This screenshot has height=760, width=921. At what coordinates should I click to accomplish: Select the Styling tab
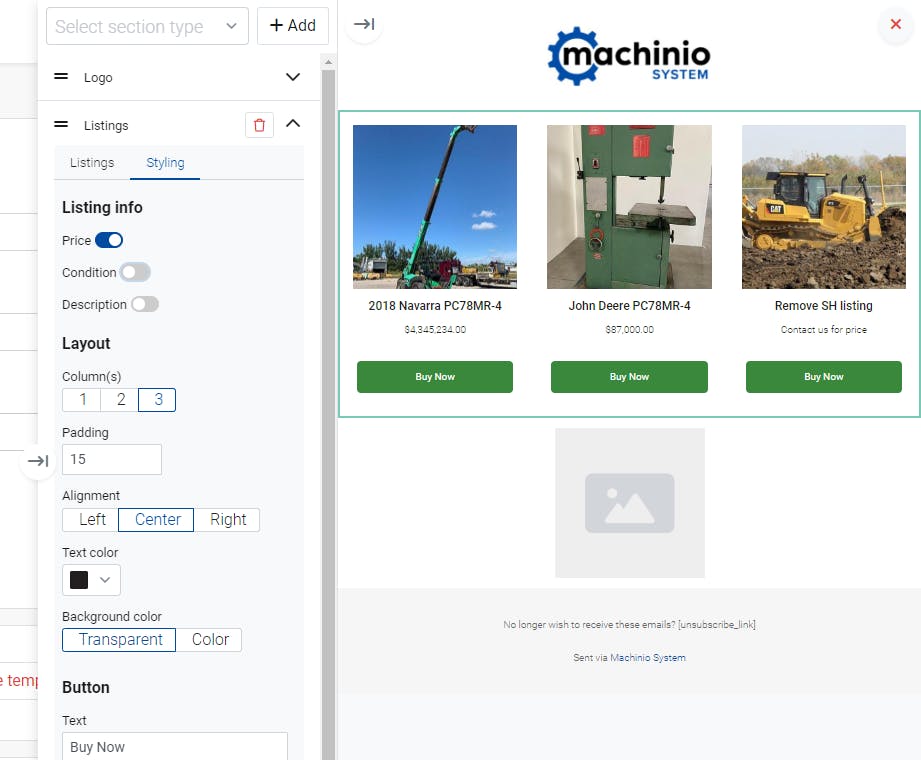click(165, 162)
